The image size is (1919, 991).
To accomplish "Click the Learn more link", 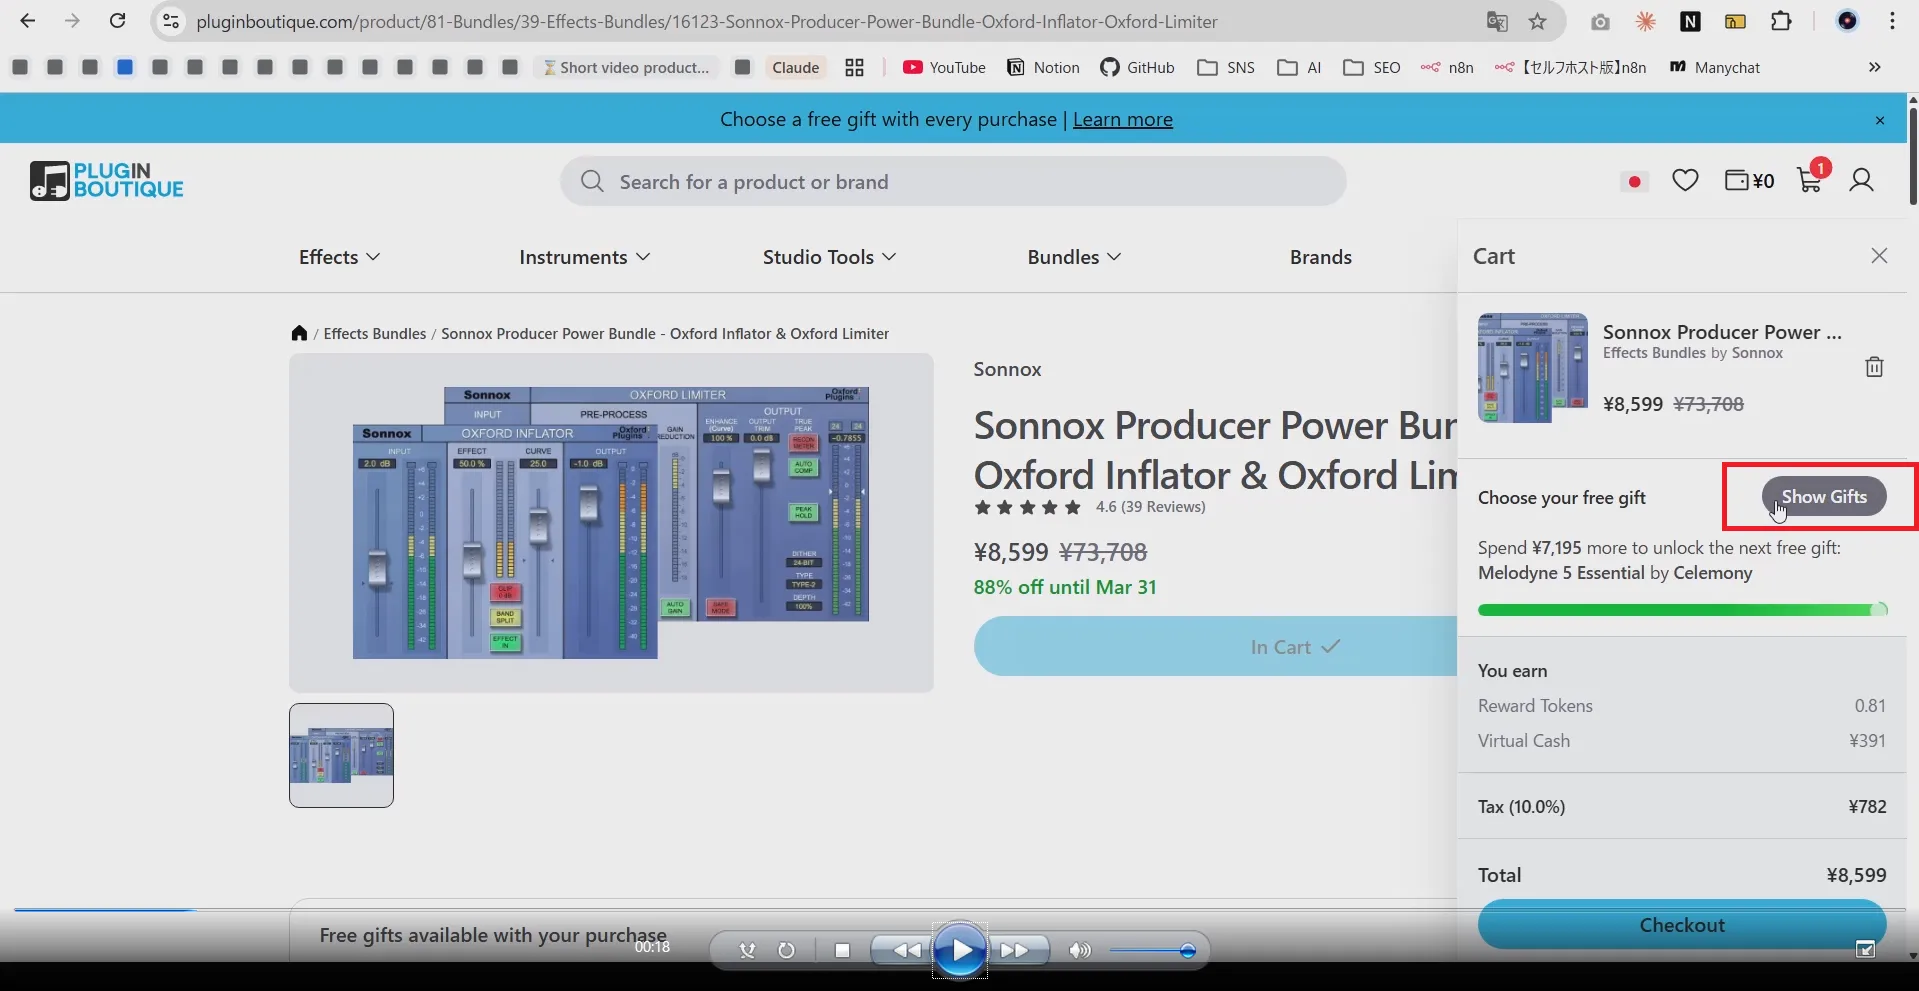I will click(x=1122, y=120).
